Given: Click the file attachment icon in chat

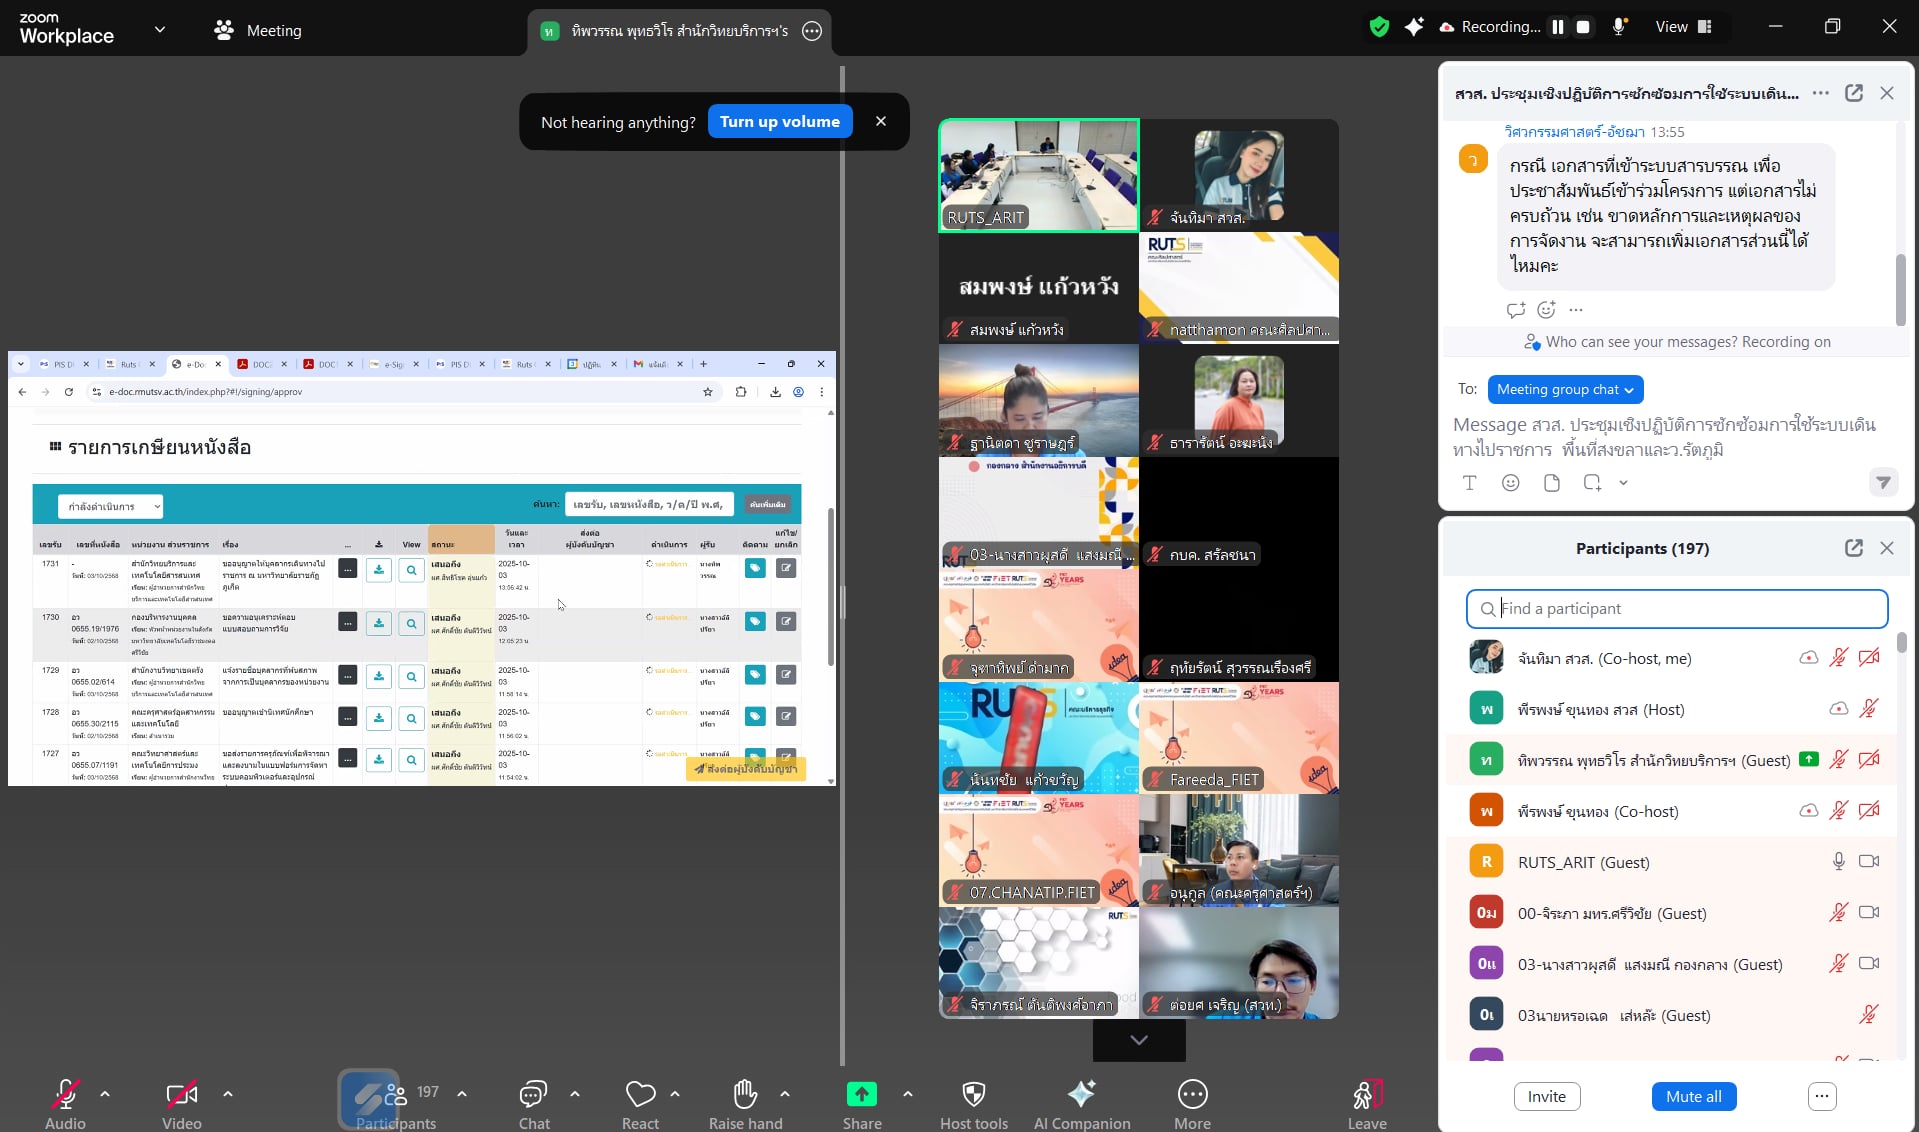Looking at the screenshot, I should click(1551, 483).
